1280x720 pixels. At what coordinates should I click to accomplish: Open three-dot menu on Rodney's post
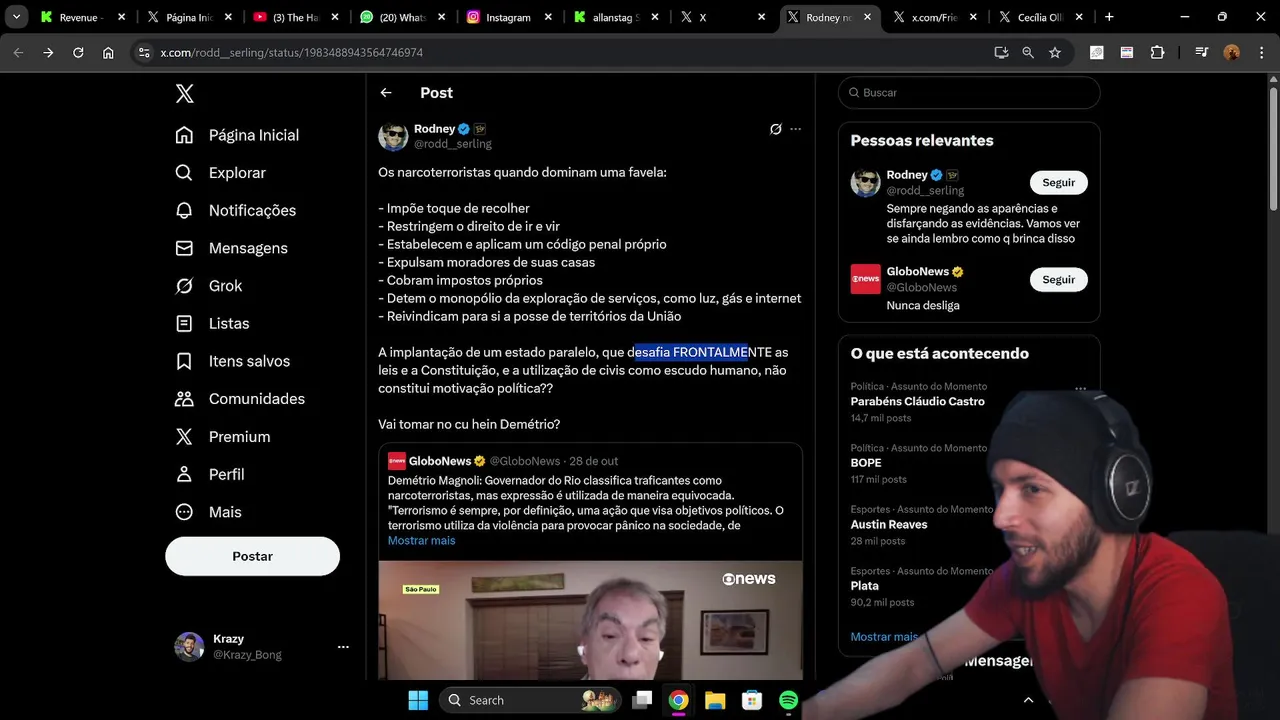pos(796,129)
